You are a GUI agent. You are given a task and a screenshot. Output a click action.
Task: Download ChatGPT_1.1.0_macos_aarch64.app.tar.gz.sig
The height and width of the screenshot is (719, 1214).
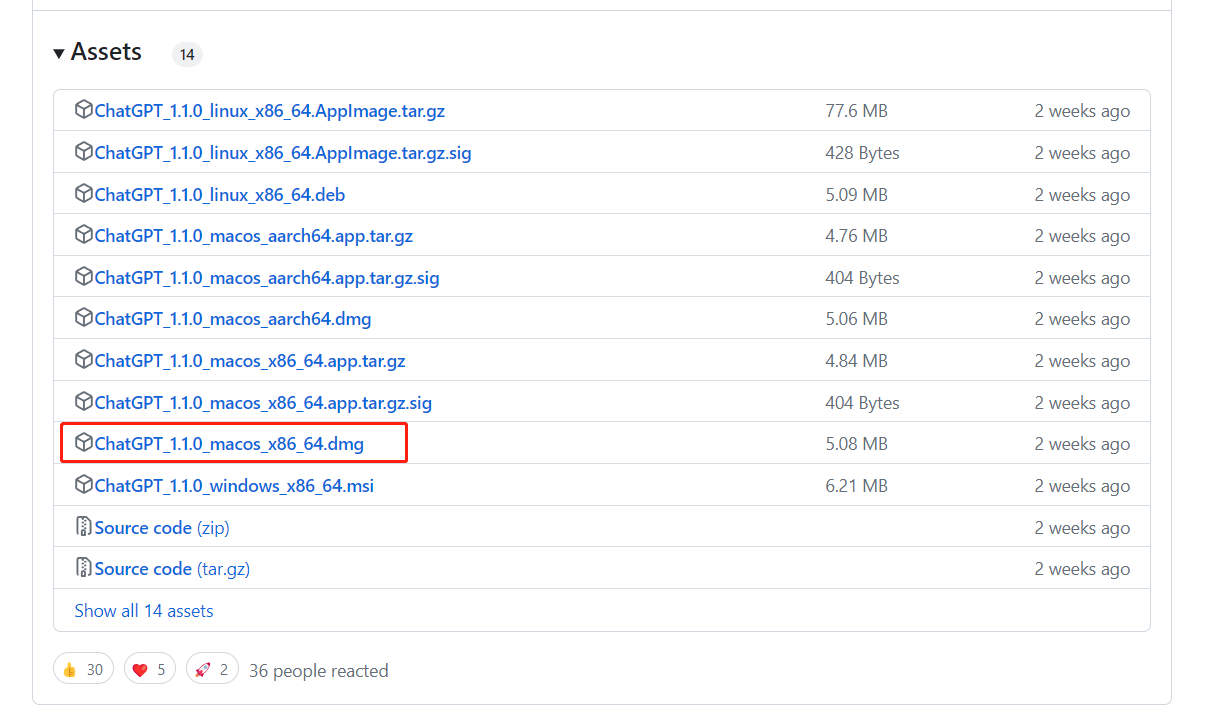click(267, 278)
